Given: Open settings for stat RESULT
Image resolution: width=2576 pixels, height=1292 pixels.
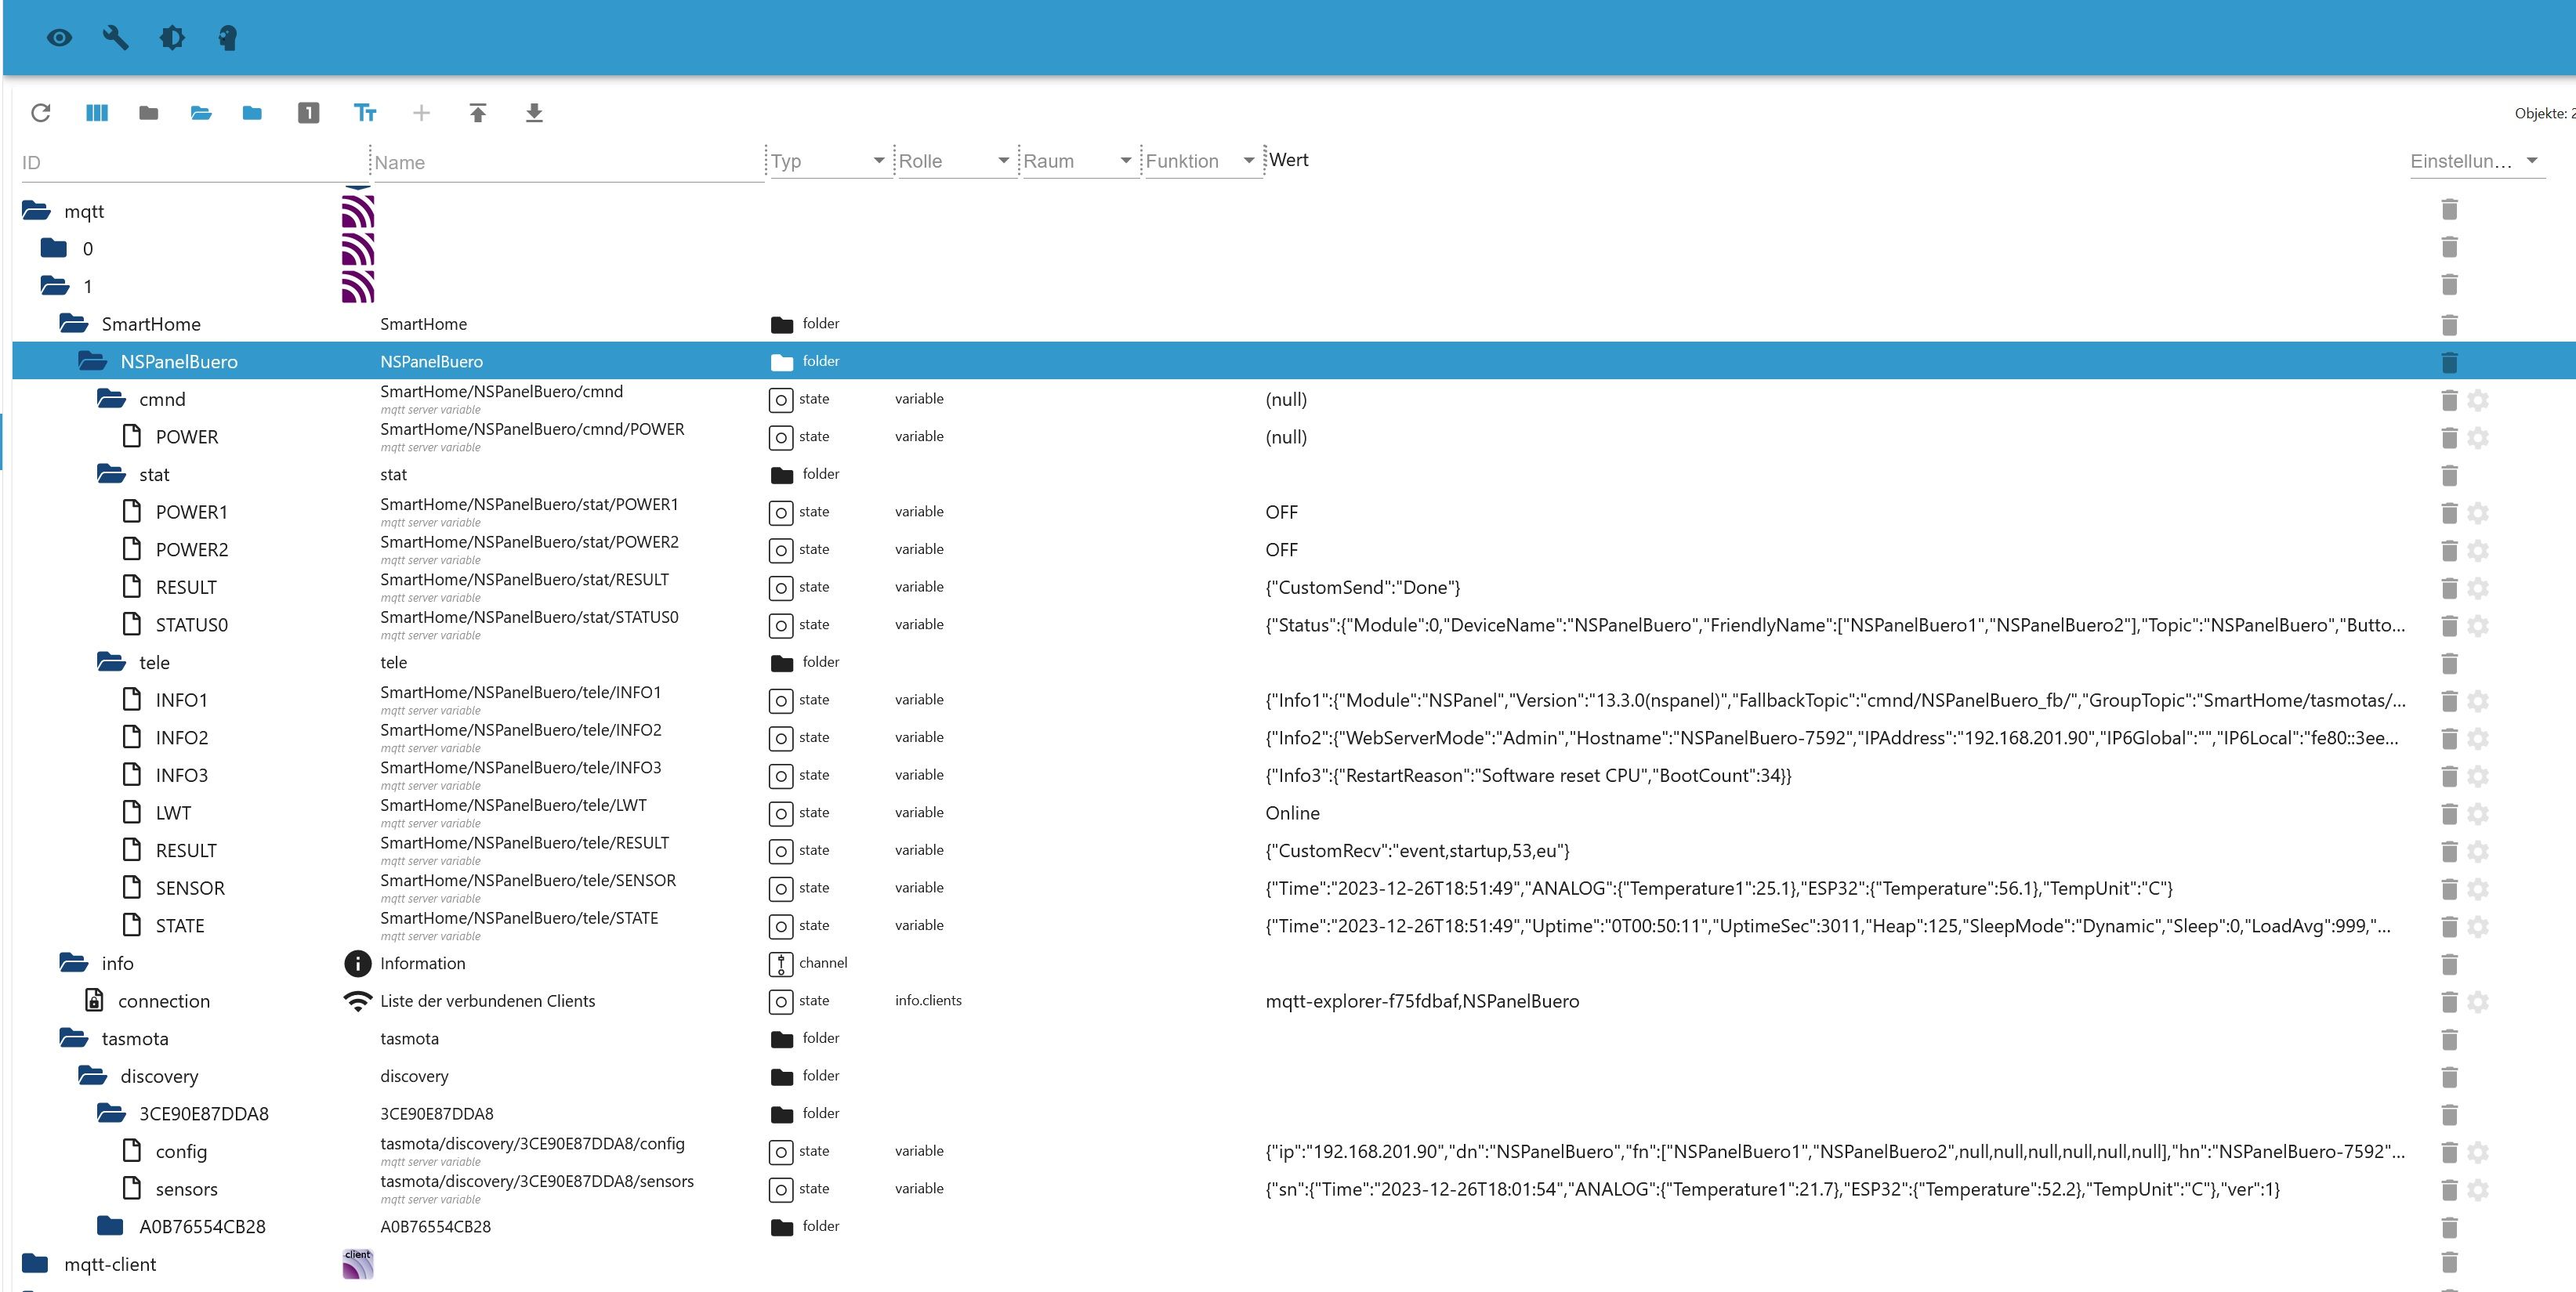Looking at the screenshot, I should (2477, 587).
